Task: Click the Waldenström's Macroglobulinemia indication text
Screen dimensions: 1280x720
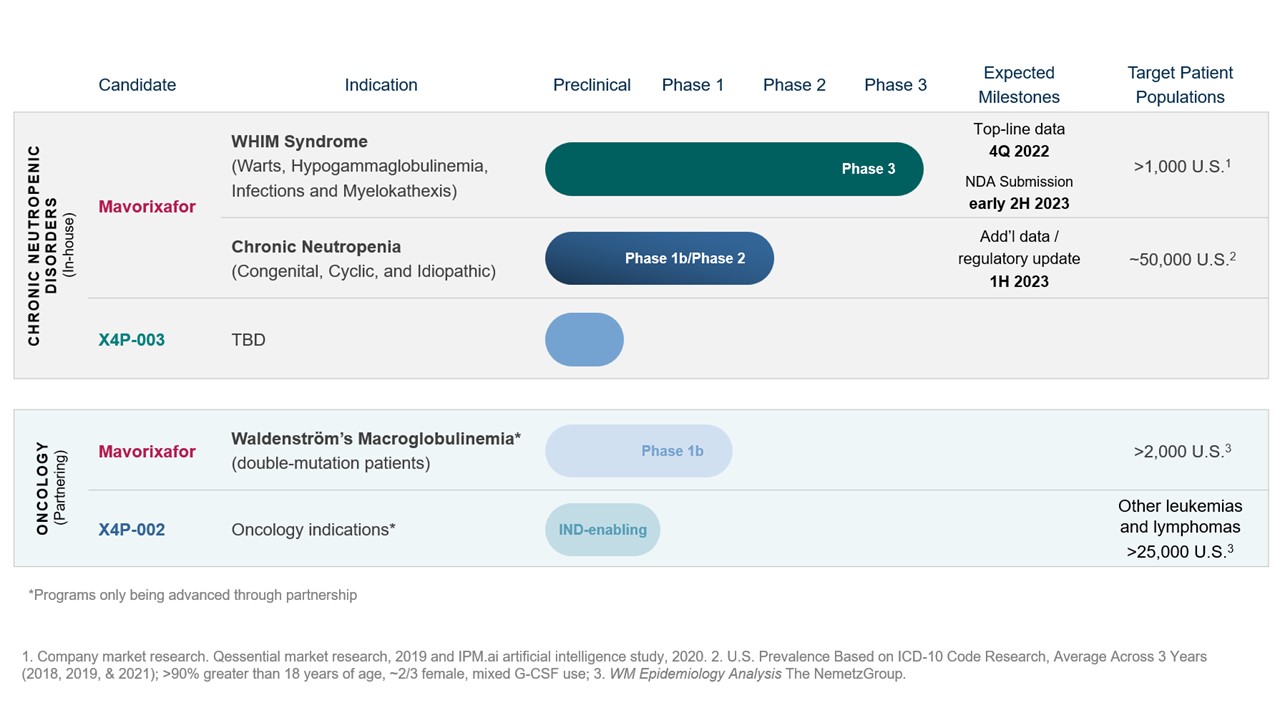Action: 376,439
